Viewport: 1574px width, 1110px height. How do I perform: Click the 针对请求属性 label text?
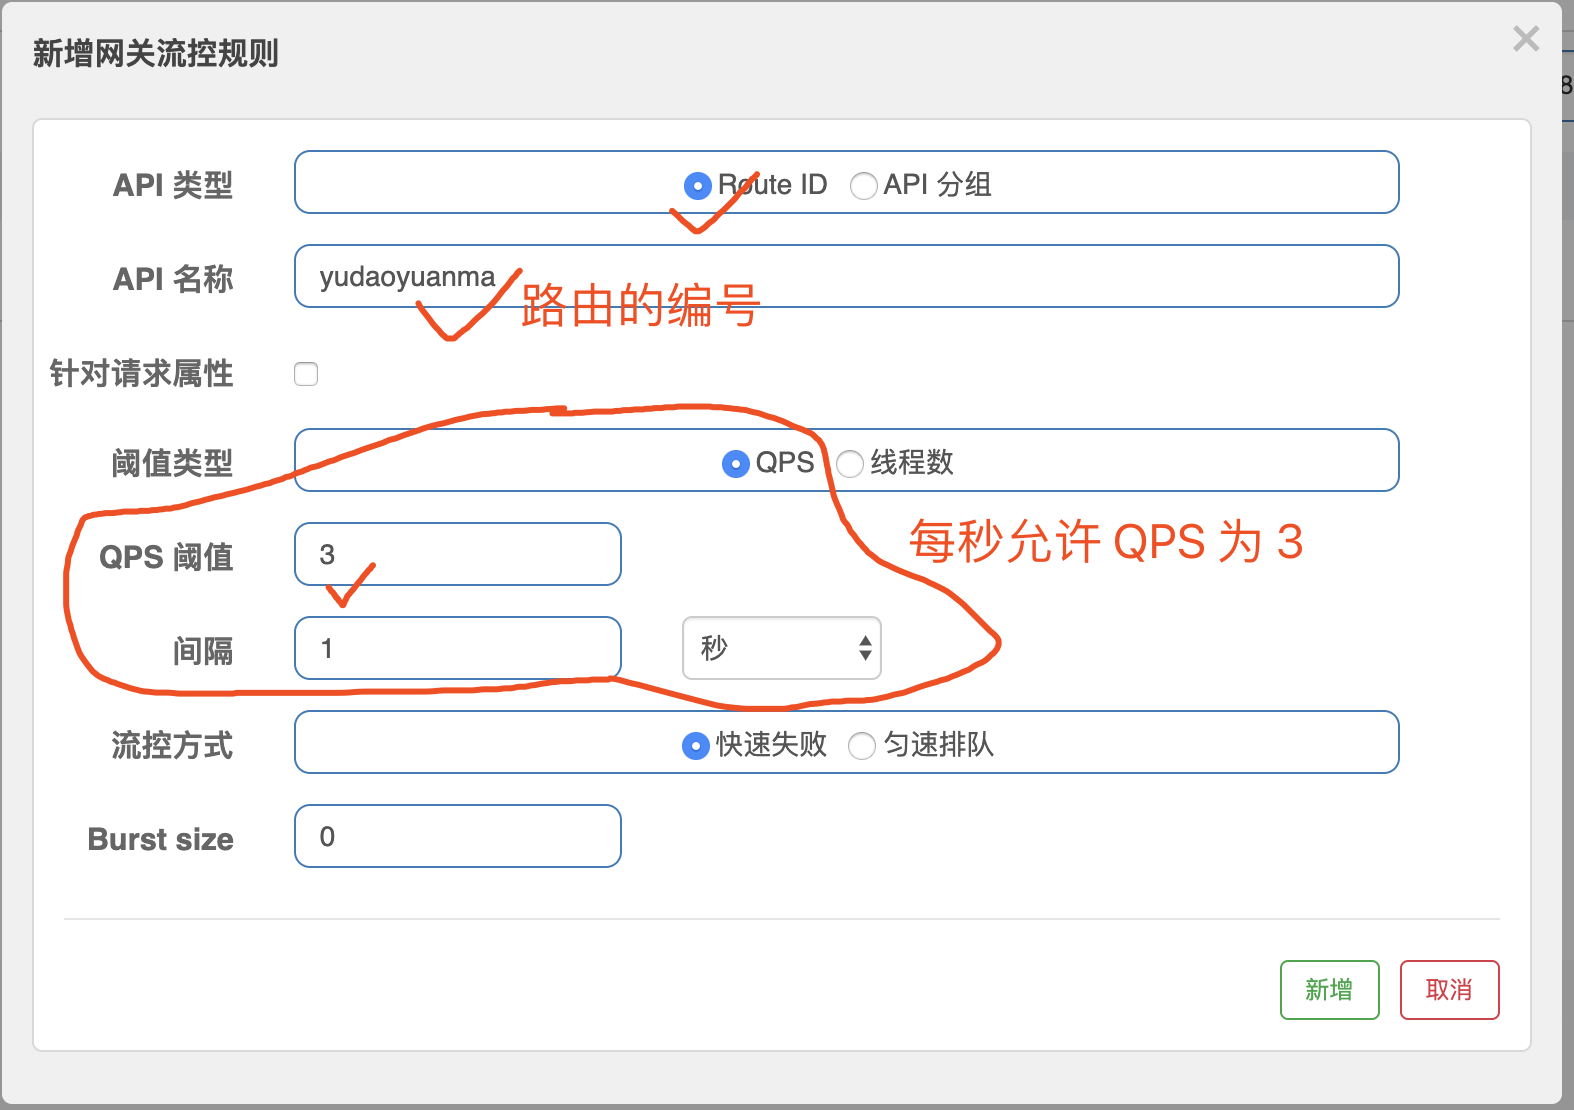click(141, 374)
